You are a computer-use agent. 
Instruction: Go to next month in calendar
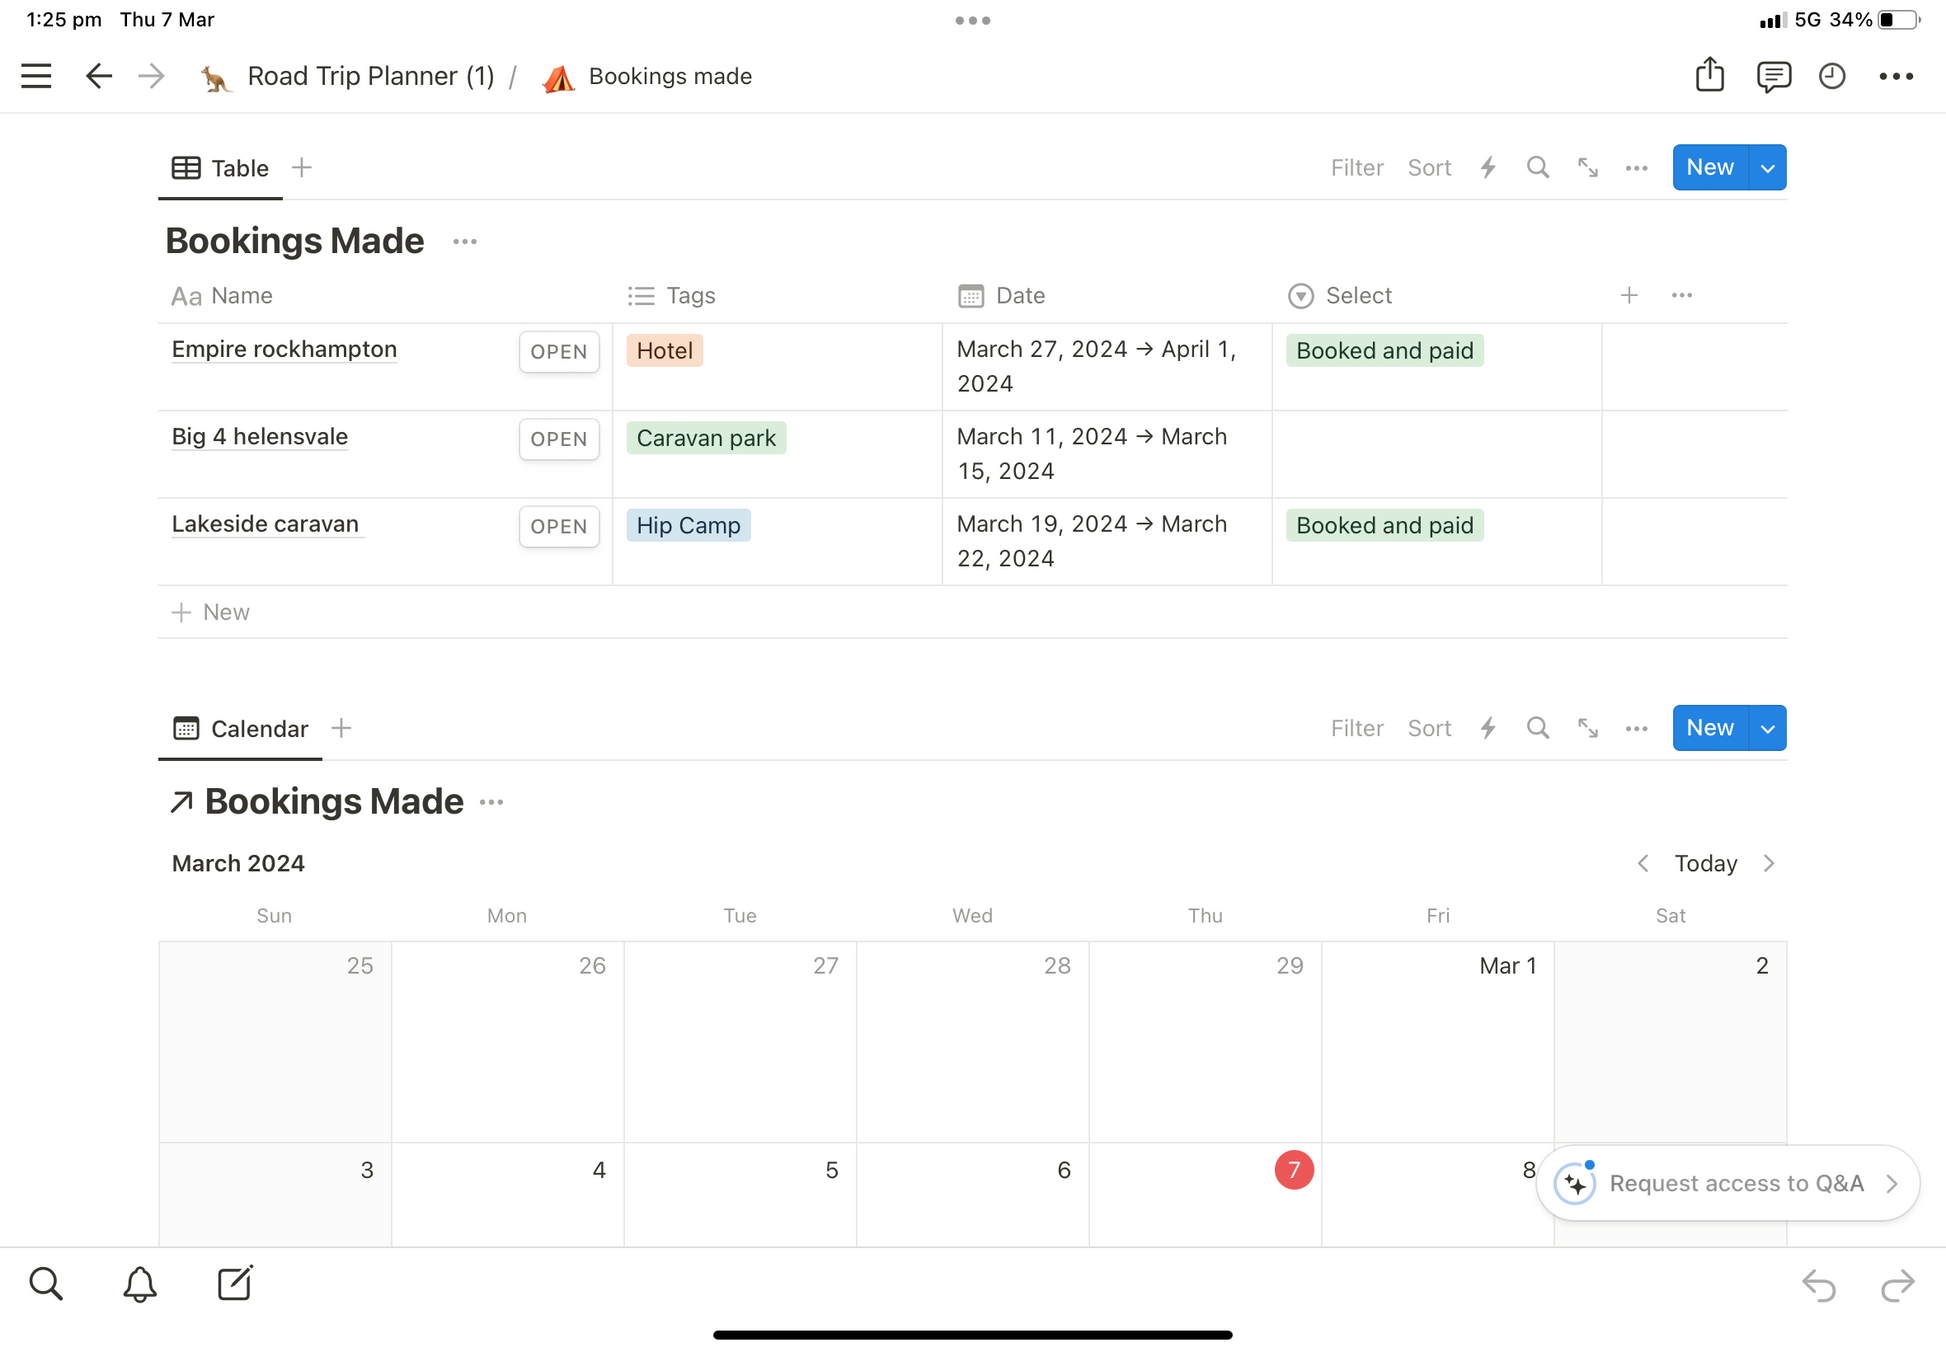click(x=1769, y=863)
